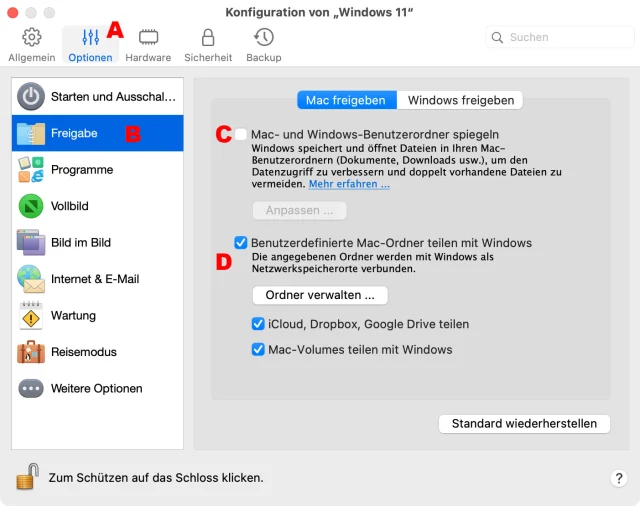Uncheck Benutzerdefinierte Mac-Ordner teilen mit Windows
Viewport: 640px width, 506px height.
coord(241,242)
